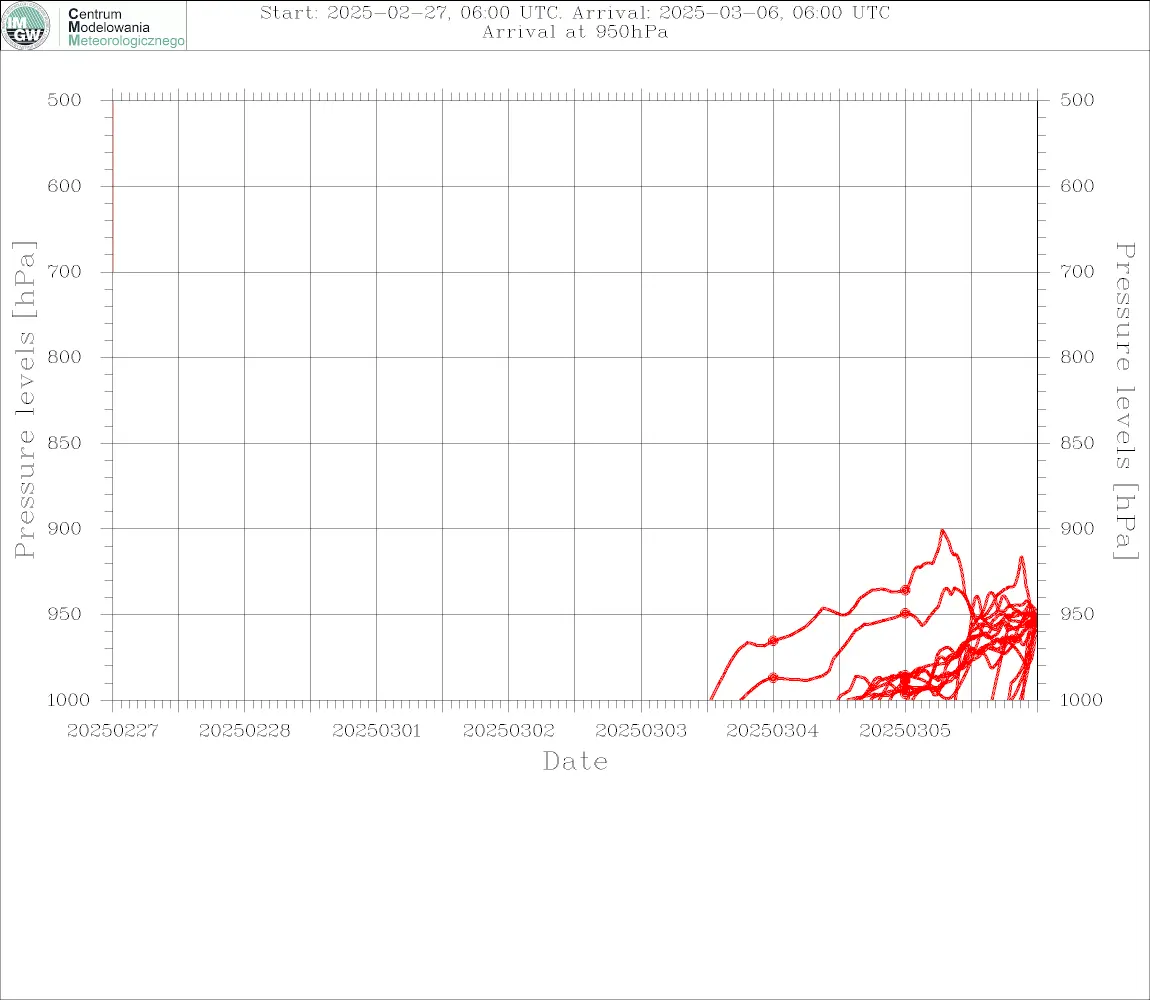Click the 'Arrival at 950hPa' subtitle
This screenshot has height=1000, width=1150.
pyautogui.click(x=575, y=32)
